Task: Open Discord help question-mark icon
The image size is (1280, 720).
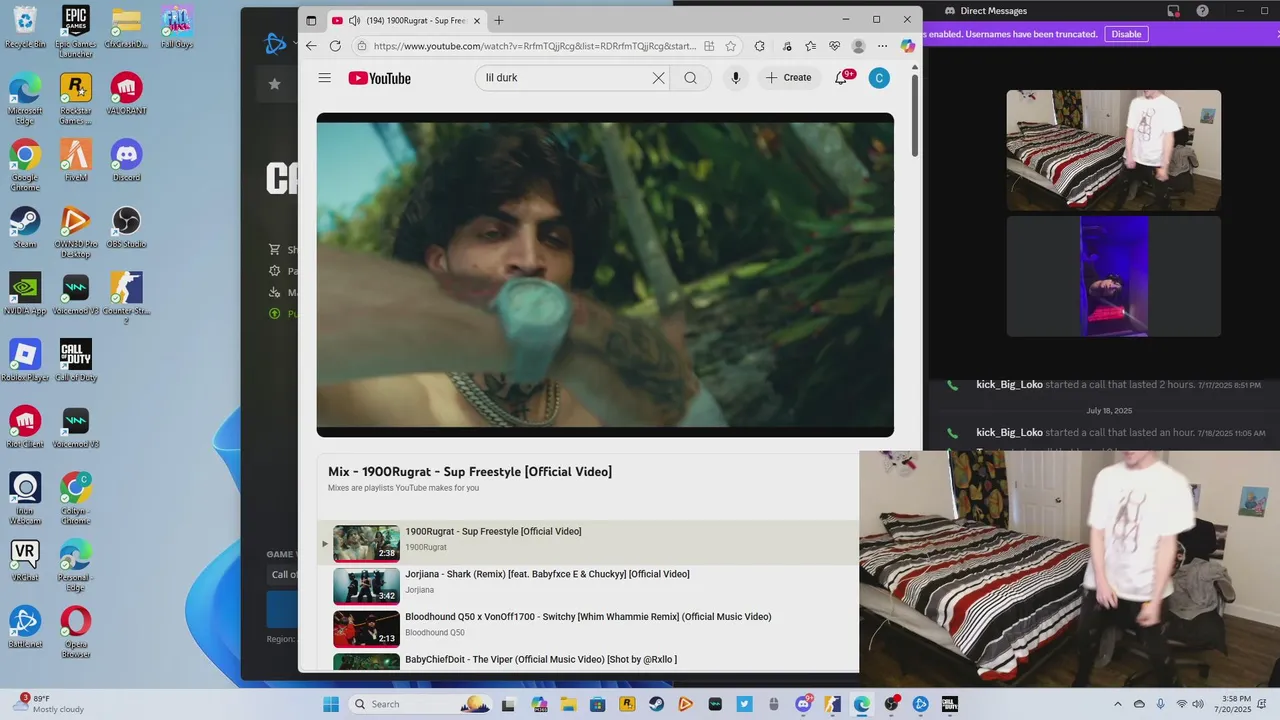Action: [1202, 11]
